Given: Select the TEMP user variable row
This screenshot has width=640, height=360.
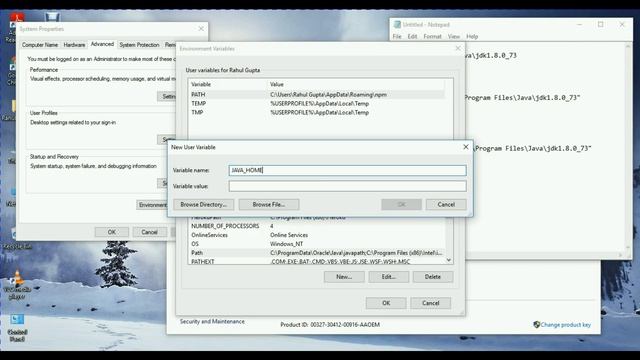Looking at the screenshot, I should pos(317,103).
